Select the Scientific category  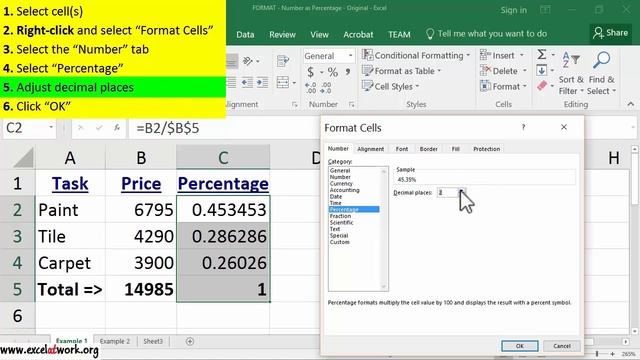[342, 222]
